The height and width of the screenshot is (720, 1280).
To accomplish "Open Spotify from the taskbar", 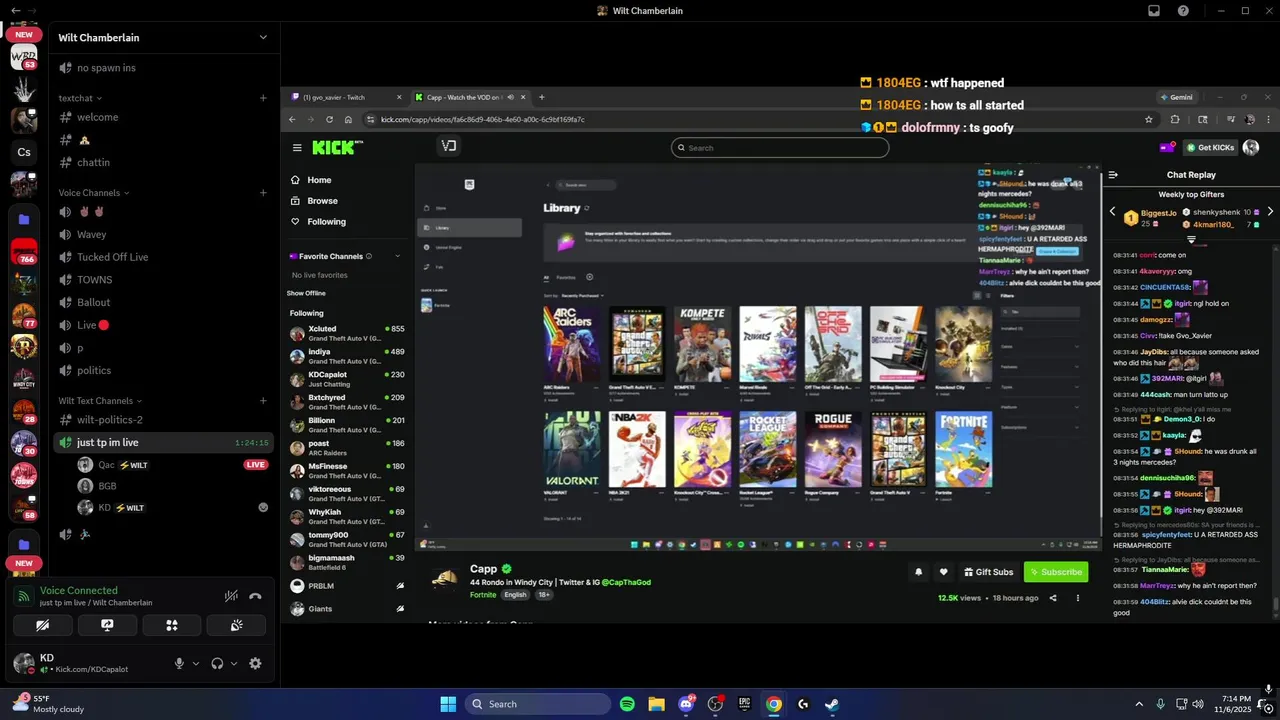I will pos(627,704).
